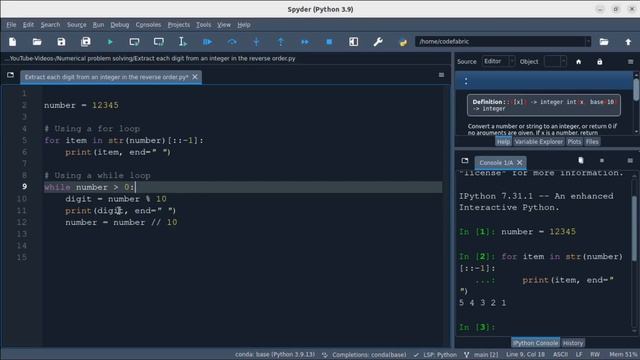Image resolution: width=640 pixels, height=360 pixels.
Task: Open PYTHONPATH manager icon
Action: (x=403, y=42)
